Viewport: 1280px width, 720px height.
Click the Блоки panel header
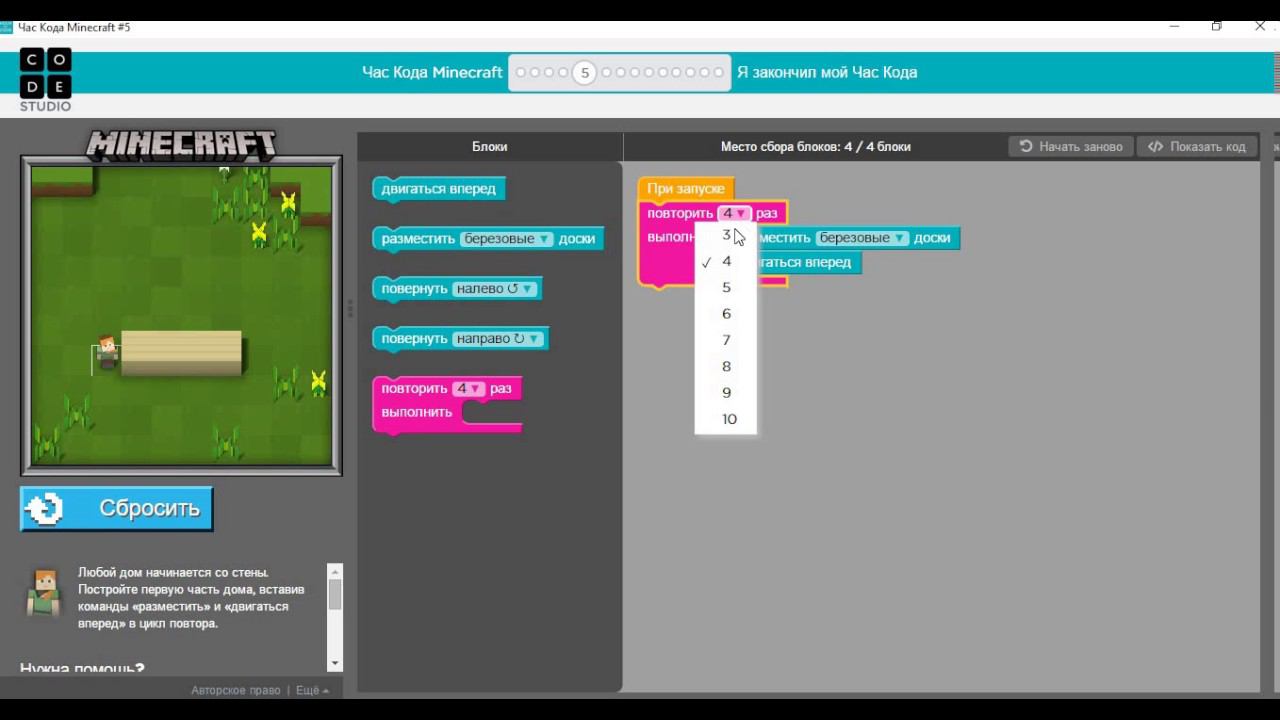(490, 146)
